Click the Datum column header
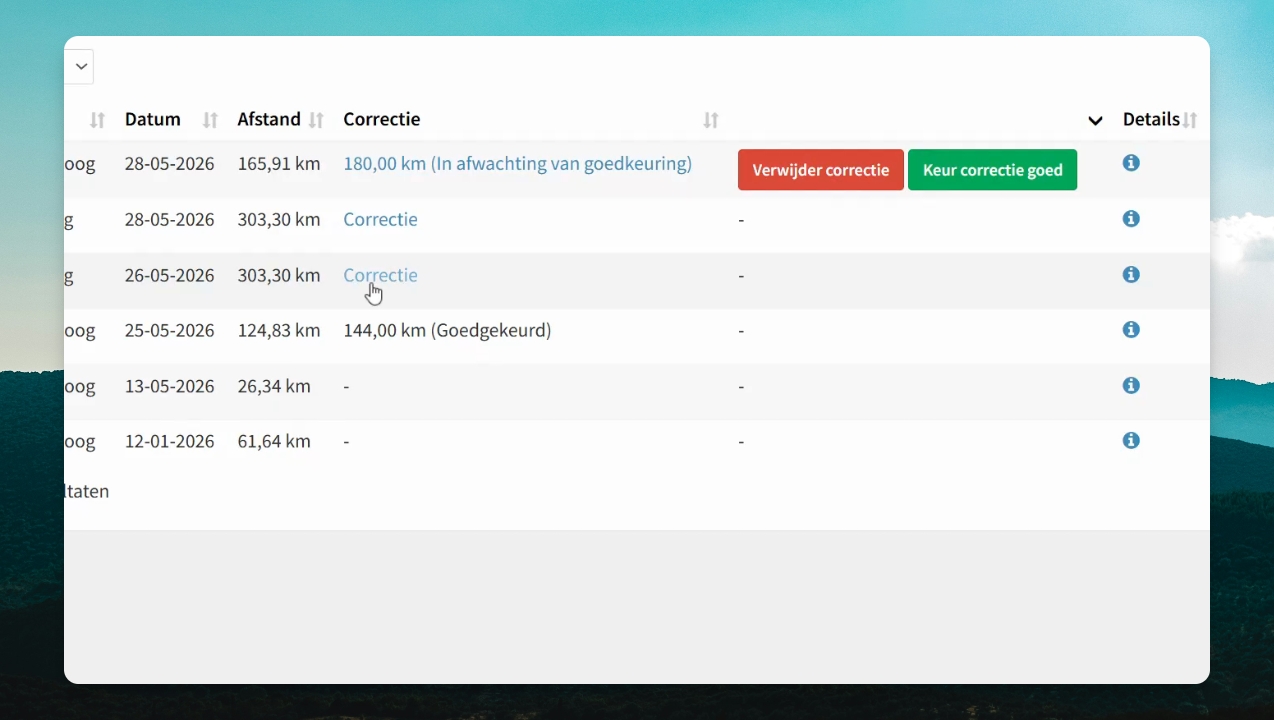The width and height of the screenshot is (1274, 720). 153,119
